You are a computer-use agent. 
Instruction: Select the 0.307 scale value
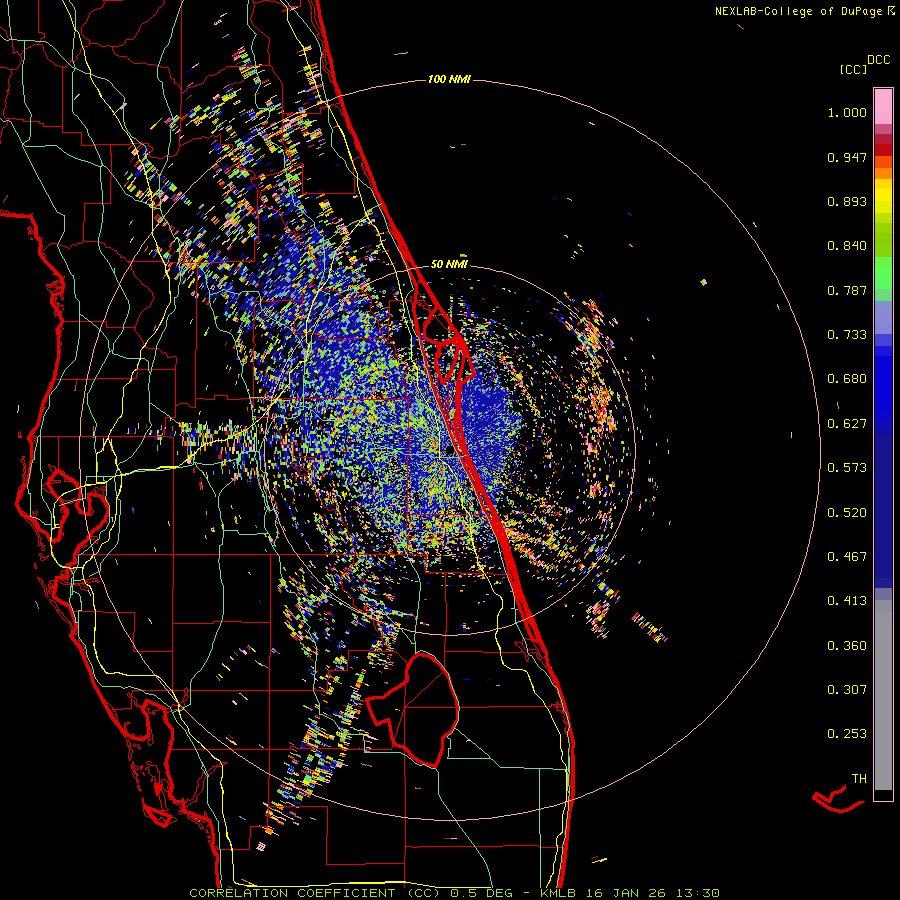847,690
